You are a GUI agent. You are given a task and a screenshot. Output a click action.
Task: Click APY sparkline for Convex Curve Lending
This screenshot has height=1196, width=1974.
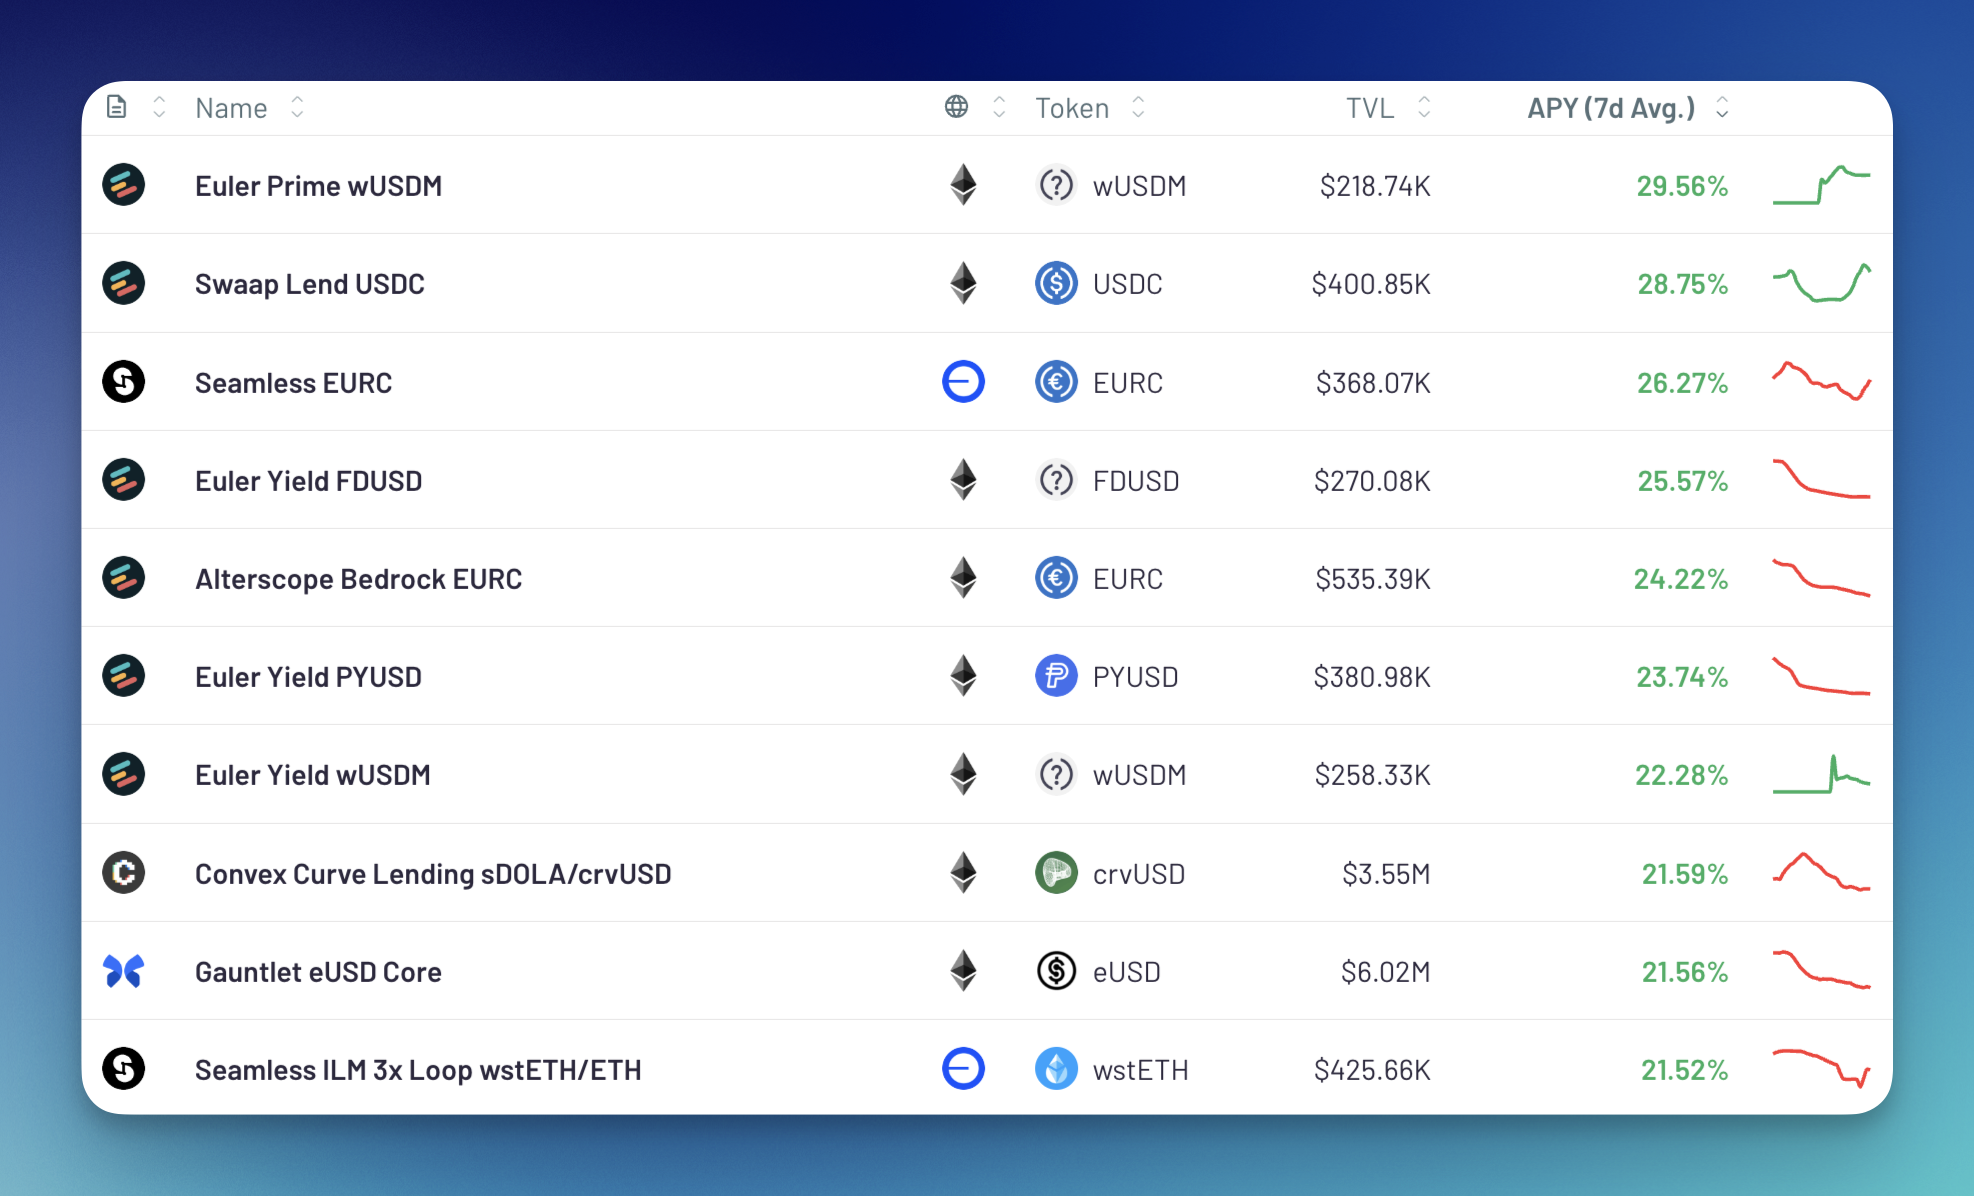(1821, 873)
